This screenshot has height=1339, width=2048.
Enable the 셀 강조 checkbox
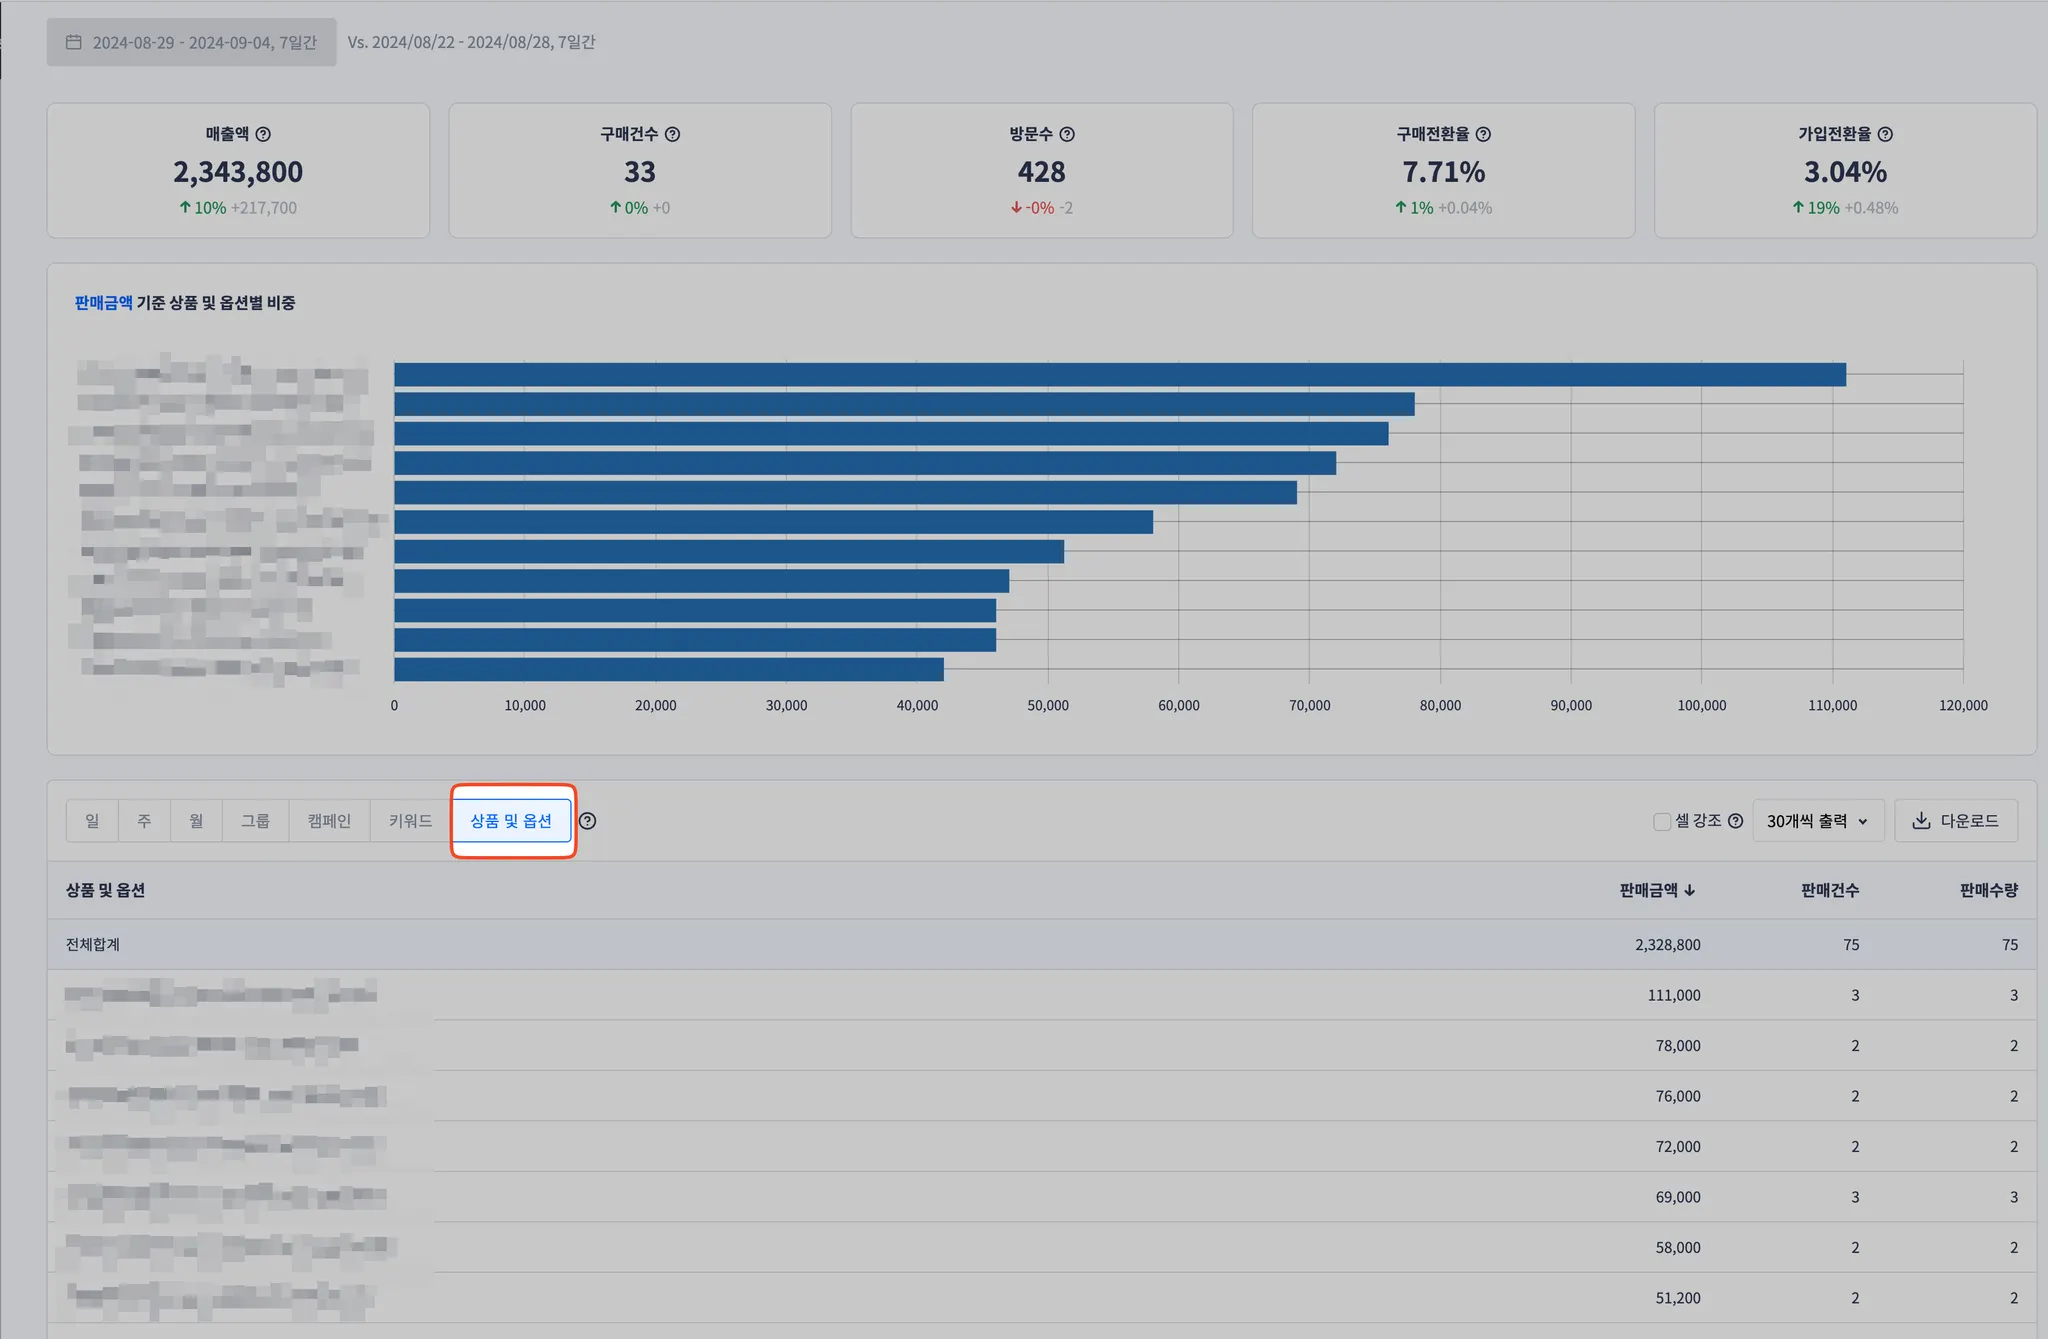coord(1662,821)
